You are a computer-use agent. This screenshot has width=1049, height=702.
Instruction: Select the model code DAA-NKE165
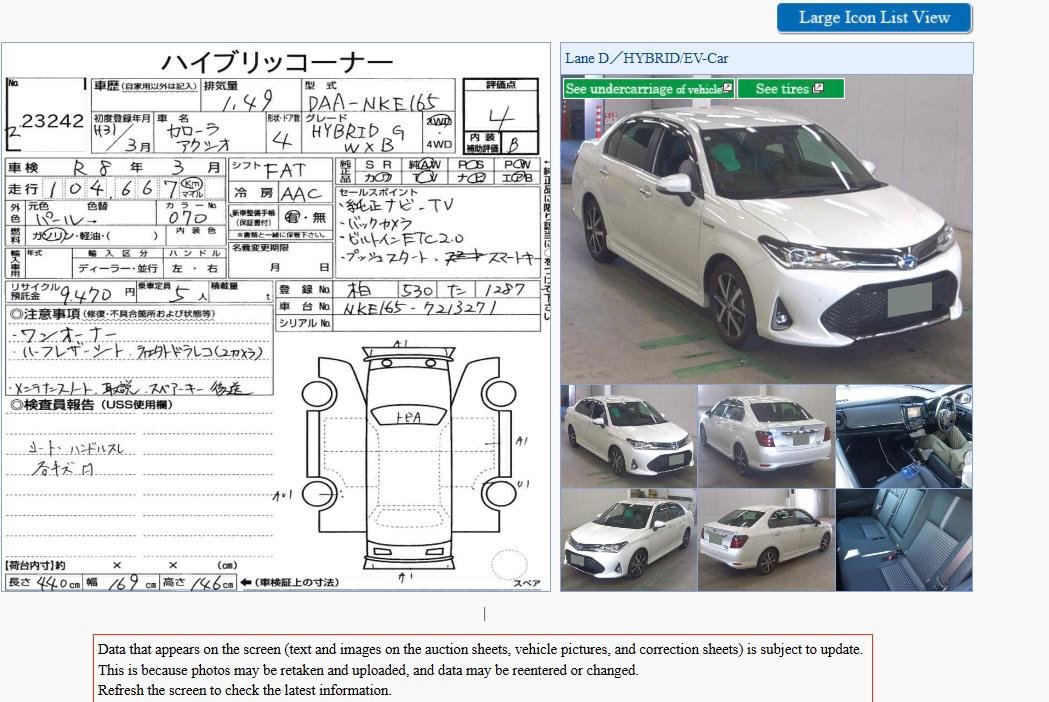point(373,102)
